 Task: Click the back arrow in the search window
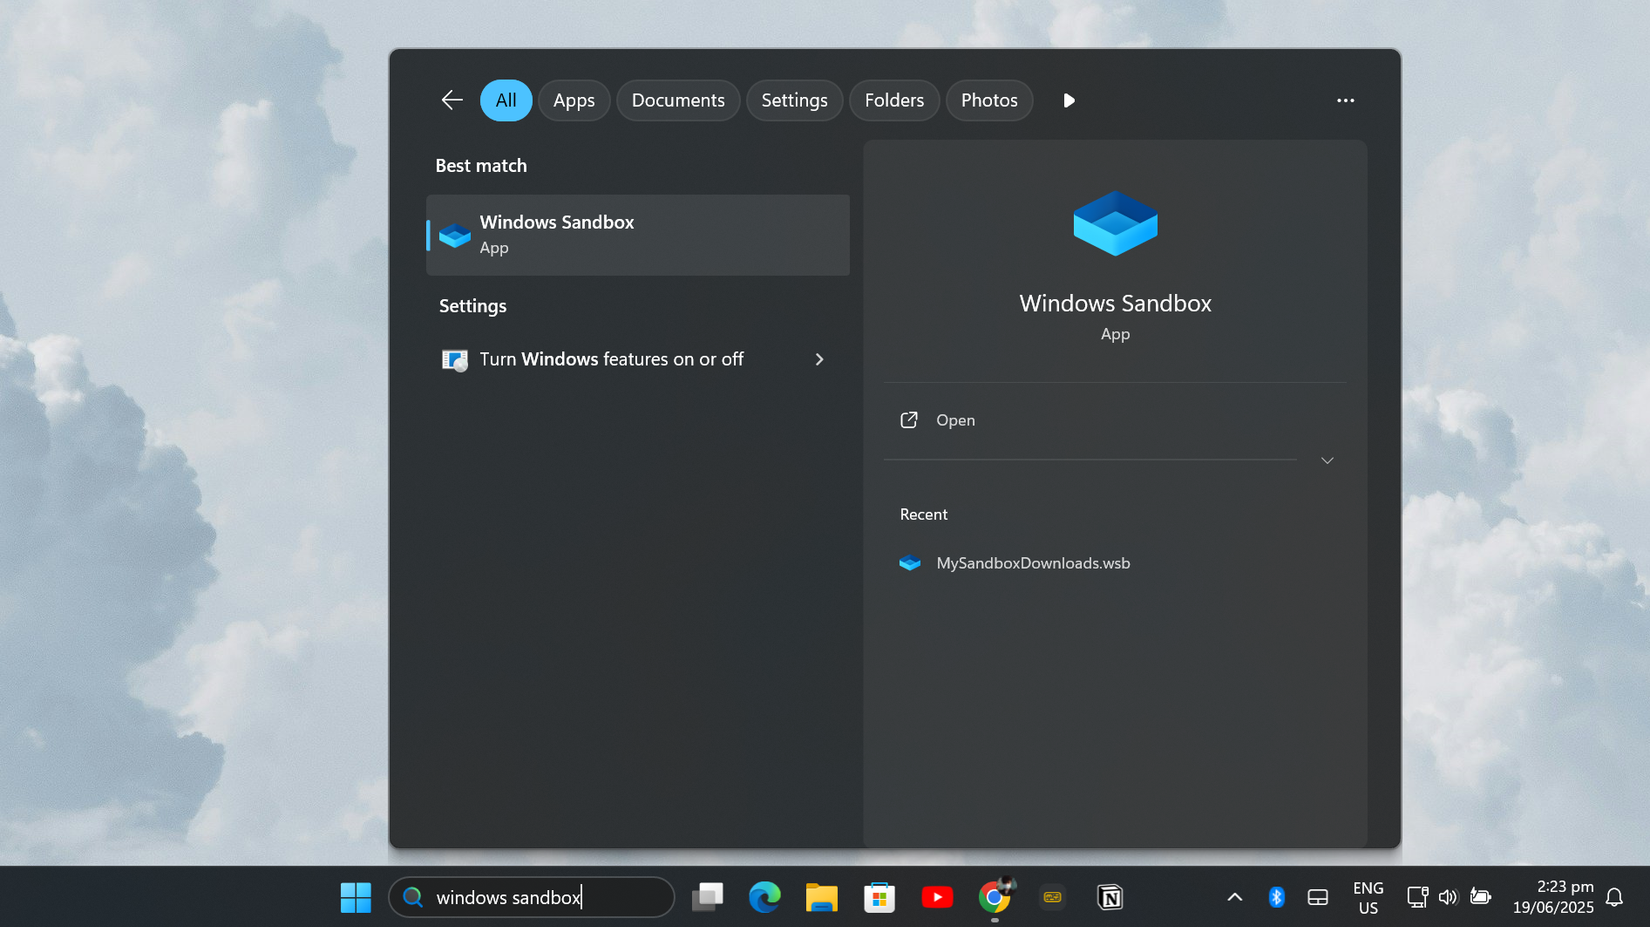(x=451, y=100)
